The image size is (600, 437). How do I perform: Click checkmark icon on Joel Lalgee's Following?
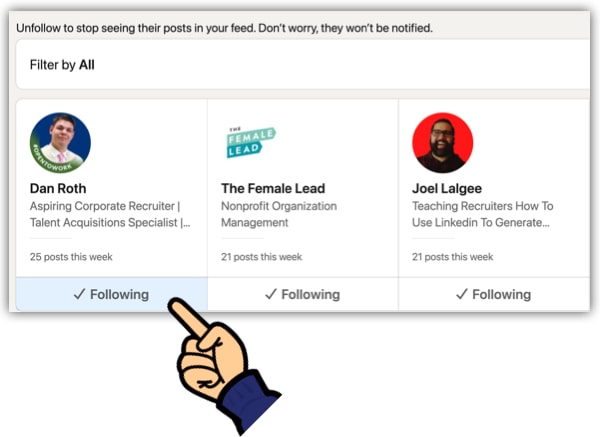click(x=462, y=294)
